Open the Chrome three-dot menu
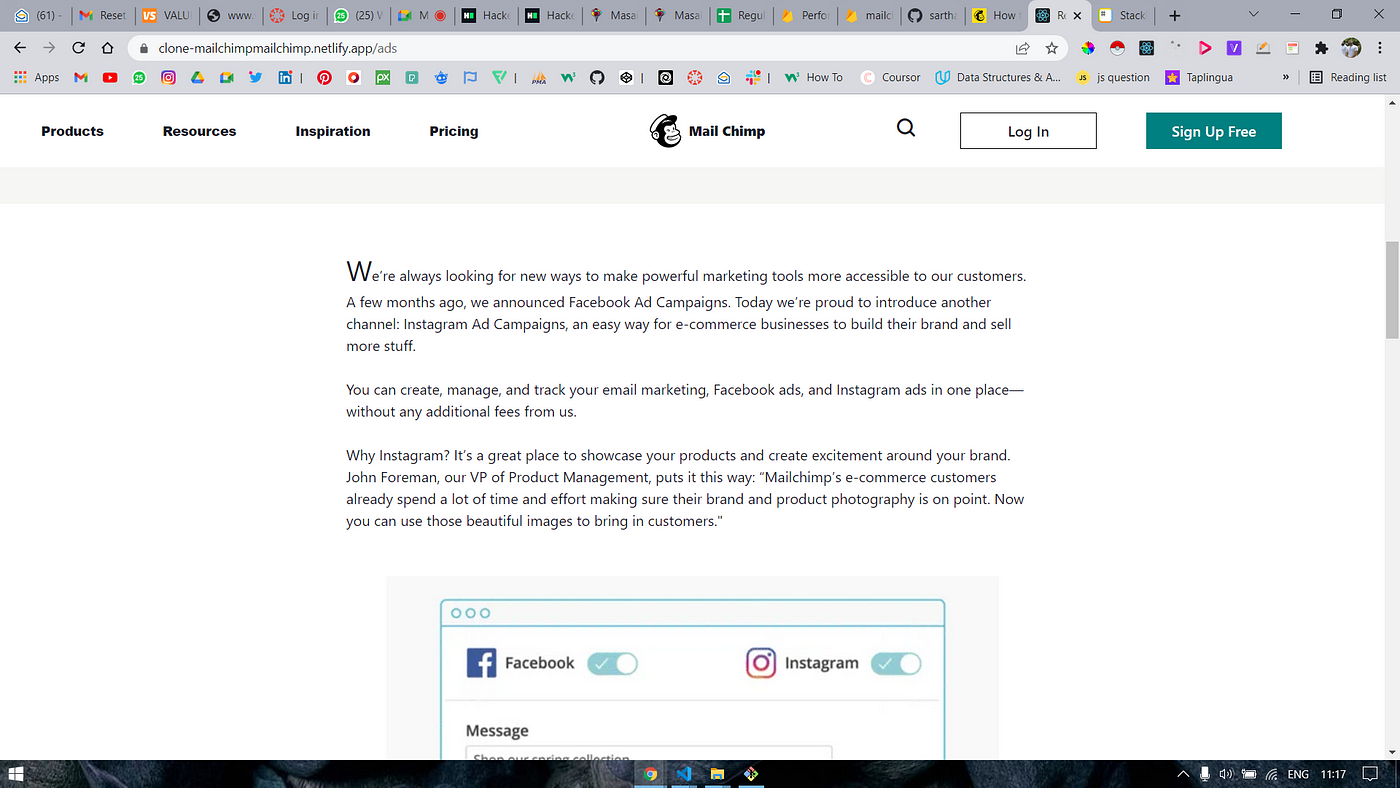1400x788 pixels. point(1380,48)
